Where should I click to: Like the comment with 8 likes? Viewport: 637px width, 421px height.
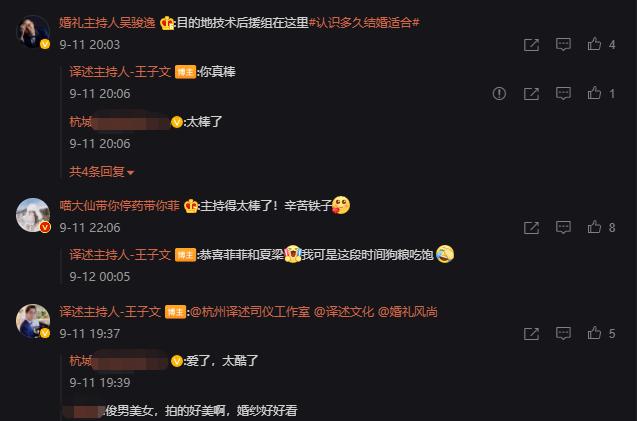coord(594,227)
